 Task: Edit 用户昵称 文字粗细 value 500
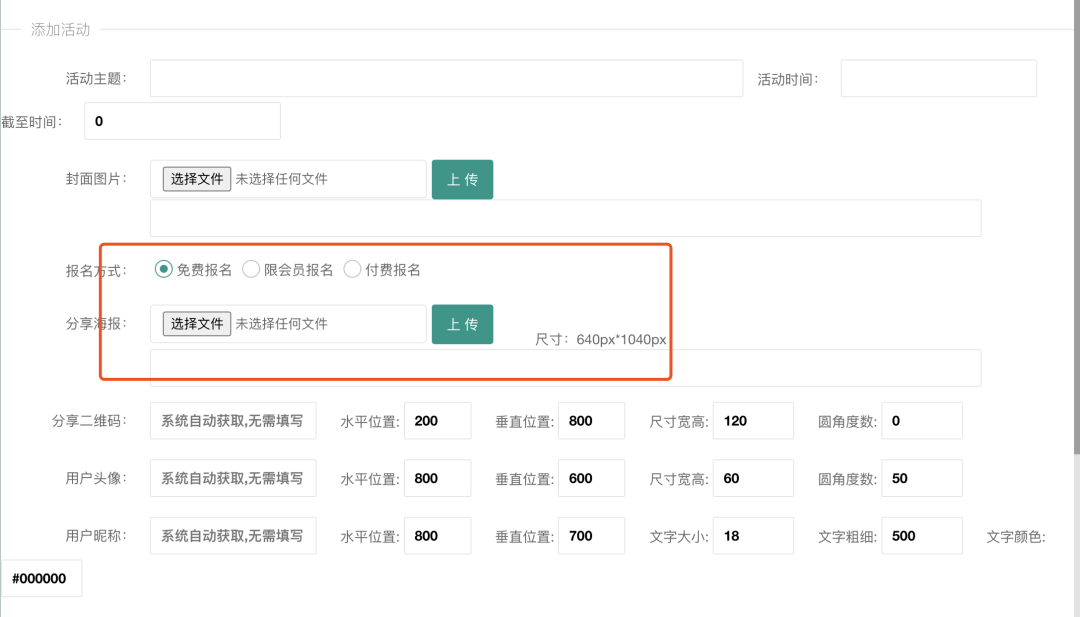921,536
